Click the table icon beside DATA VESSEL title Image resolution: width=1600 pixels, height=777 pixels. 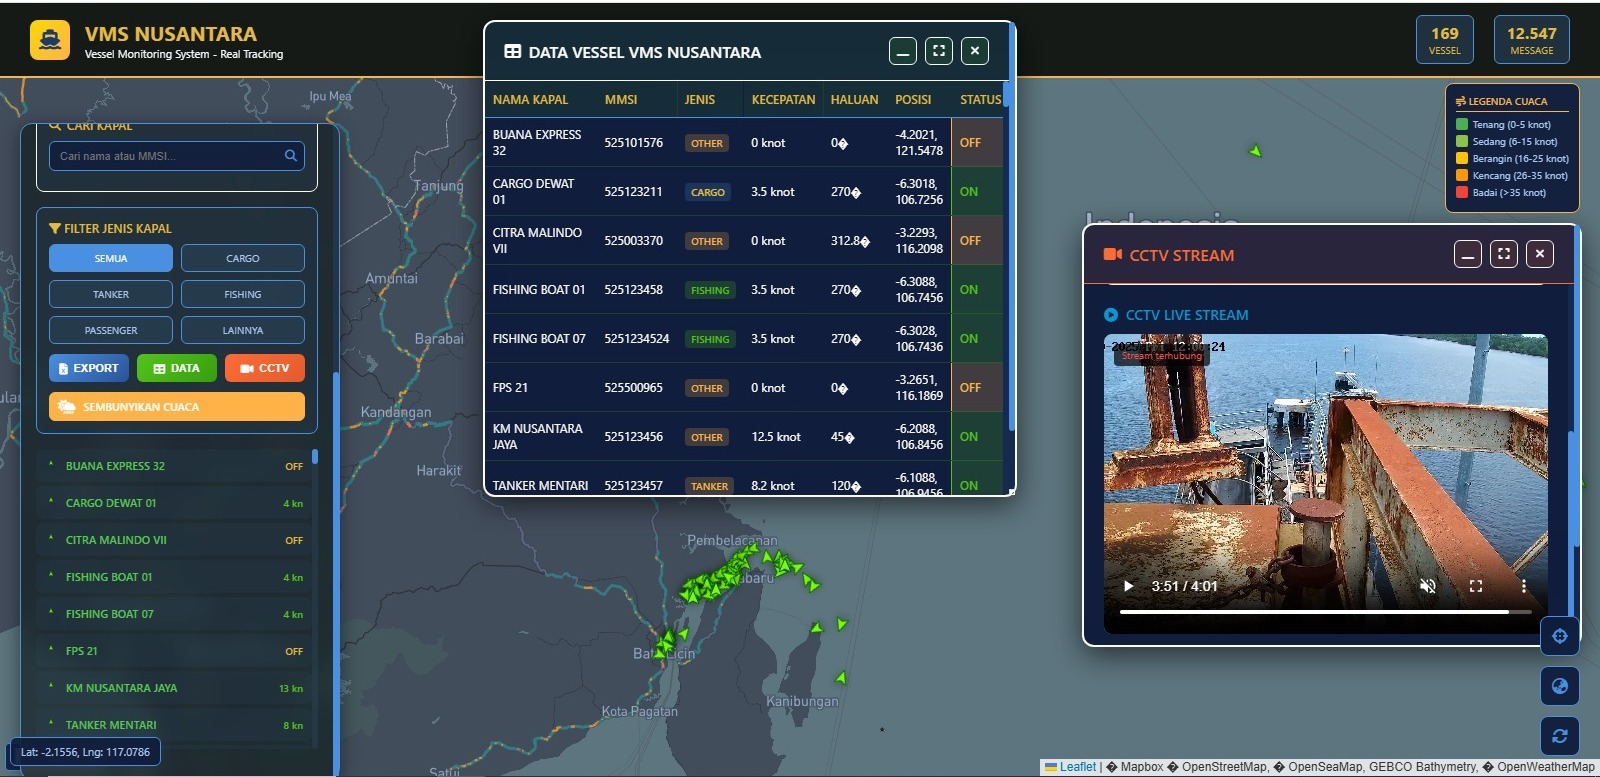point(513,51)
